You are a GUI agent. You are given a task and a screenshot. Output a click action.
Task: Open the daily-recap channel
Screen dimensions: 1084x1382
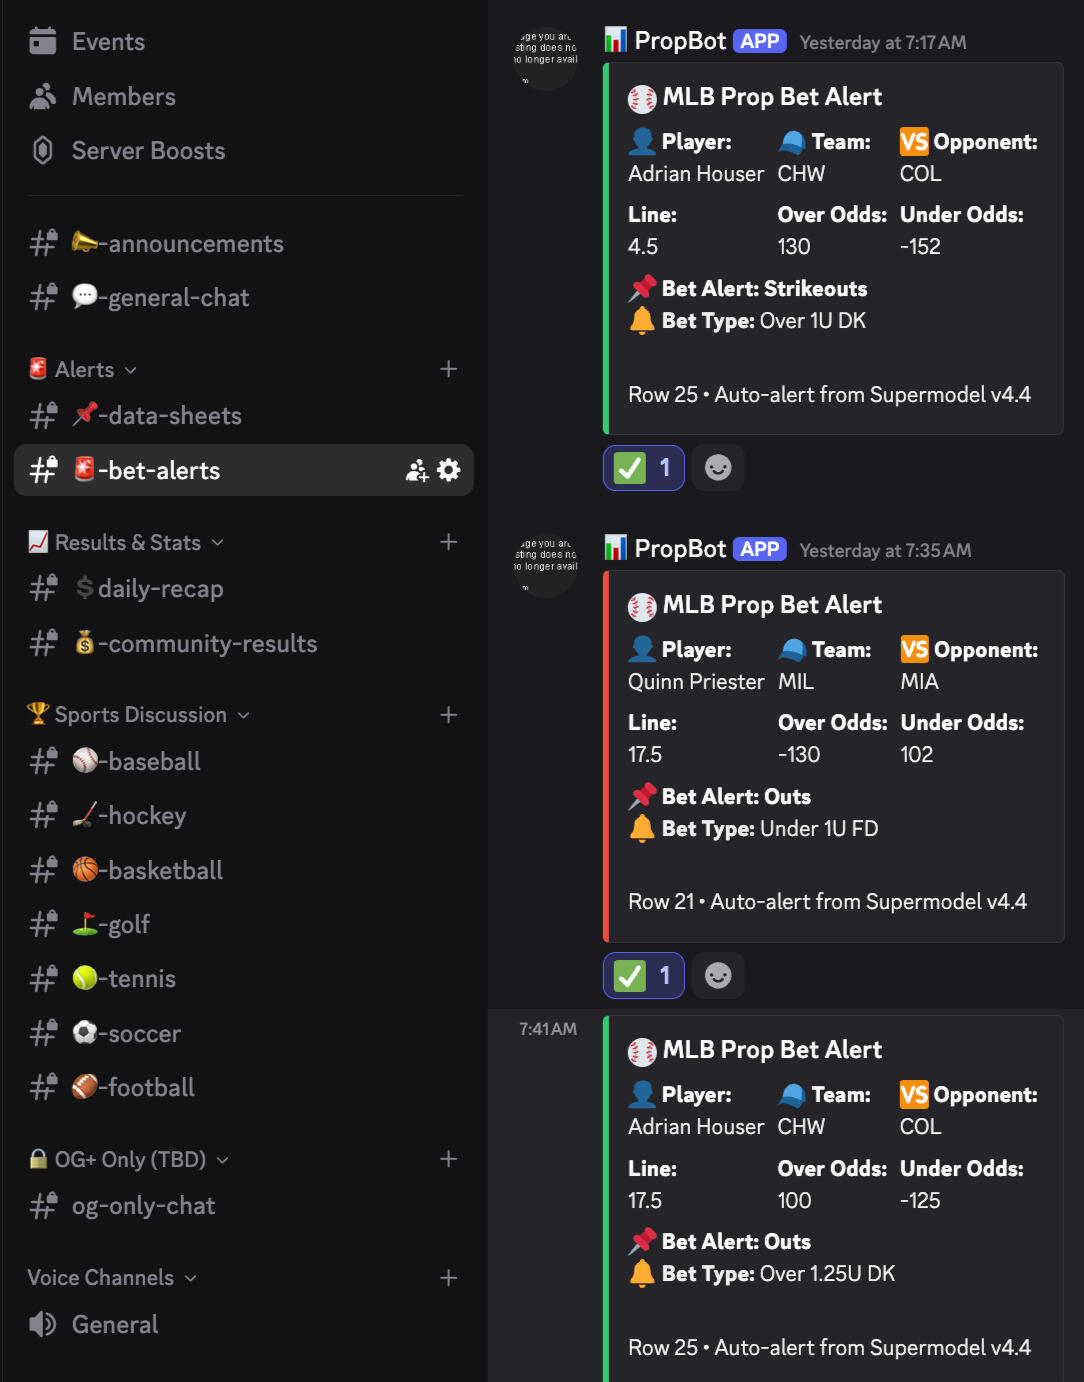[160, 589]
